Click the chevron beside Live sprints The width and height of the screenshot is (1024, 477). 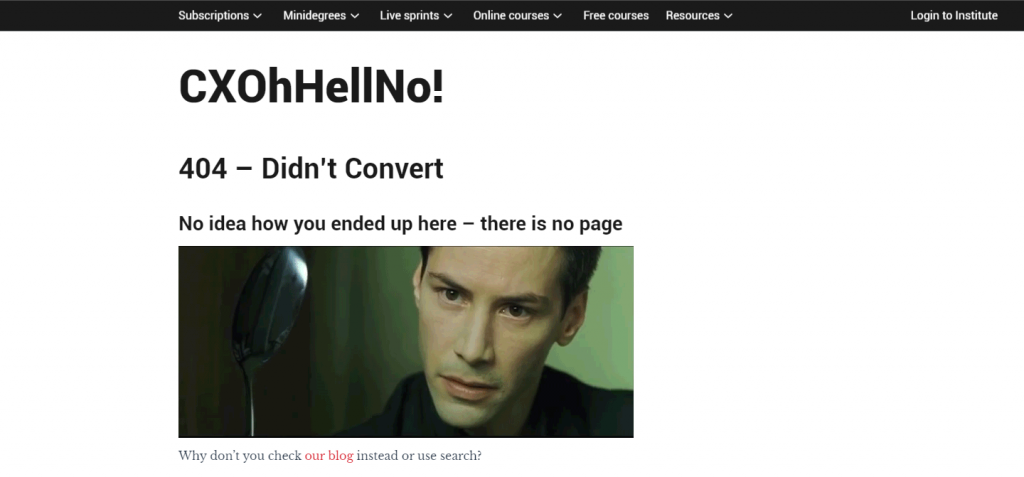448,16
